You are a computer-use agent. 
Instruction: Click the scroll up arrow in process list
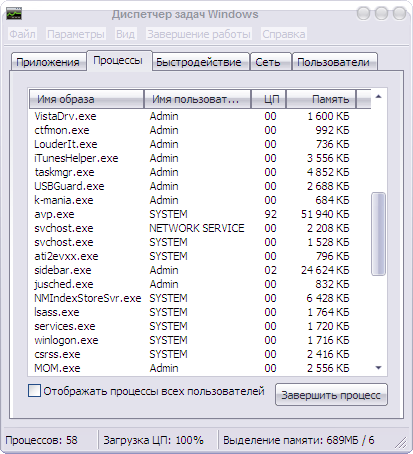(x=378, y=97)
